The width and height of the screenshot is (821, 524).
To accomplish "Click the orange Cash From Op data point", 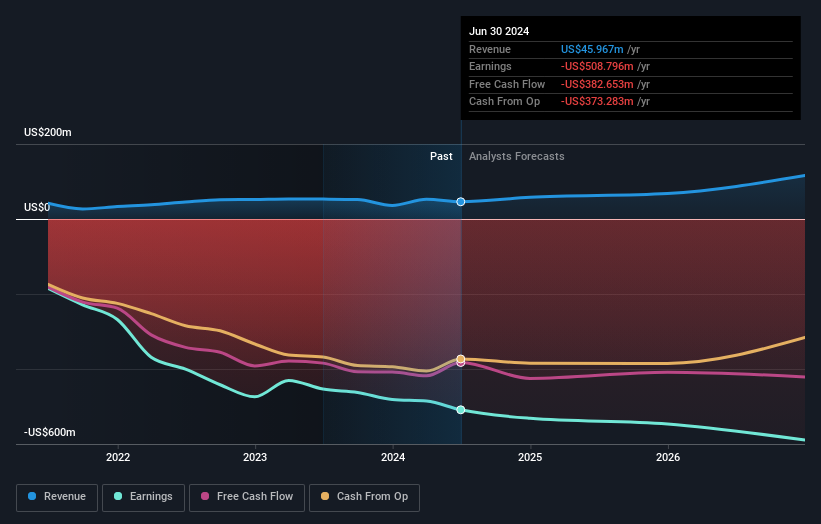I will [461, 359].
